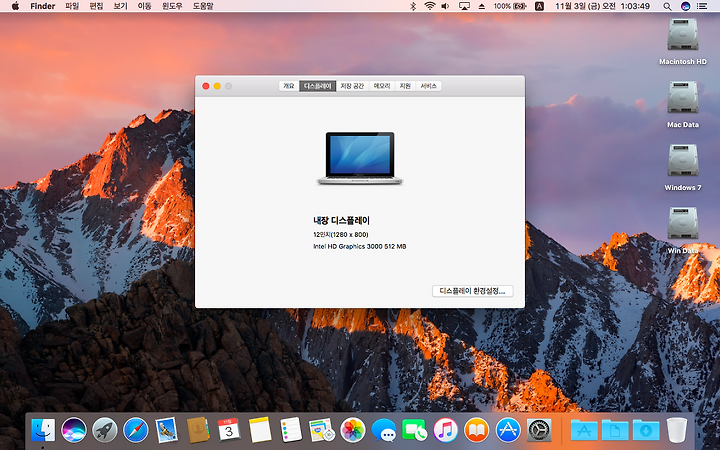Screen dimensions: 720x450
Task: Open the 파일 menu
Action: (x=72, y=6)
